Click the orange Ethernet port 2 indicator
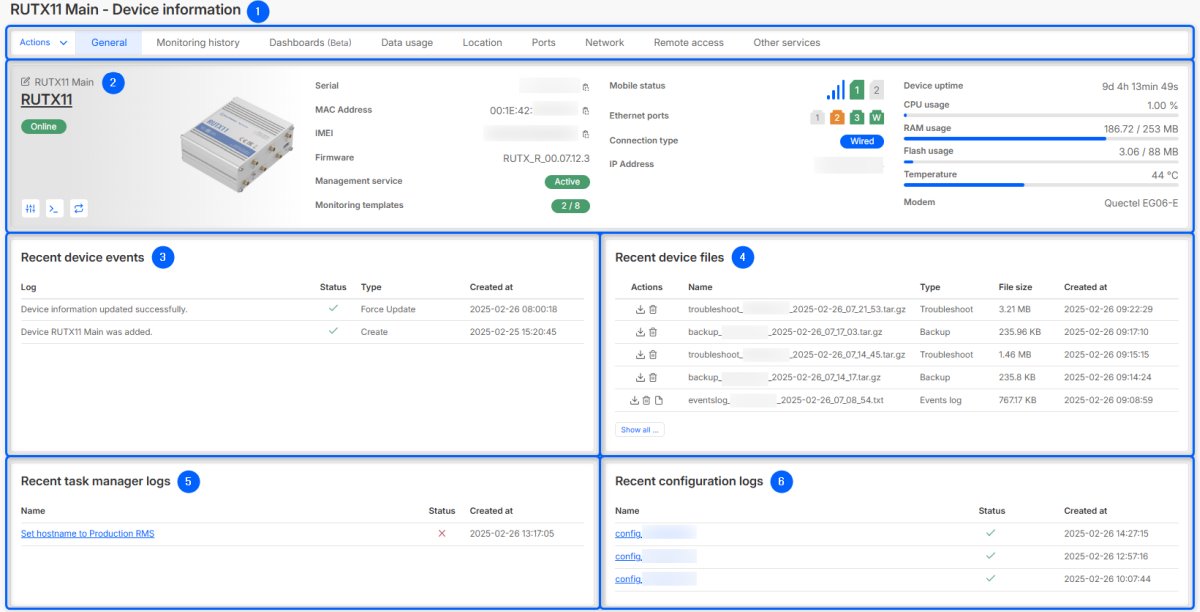 tap(837, 117)
